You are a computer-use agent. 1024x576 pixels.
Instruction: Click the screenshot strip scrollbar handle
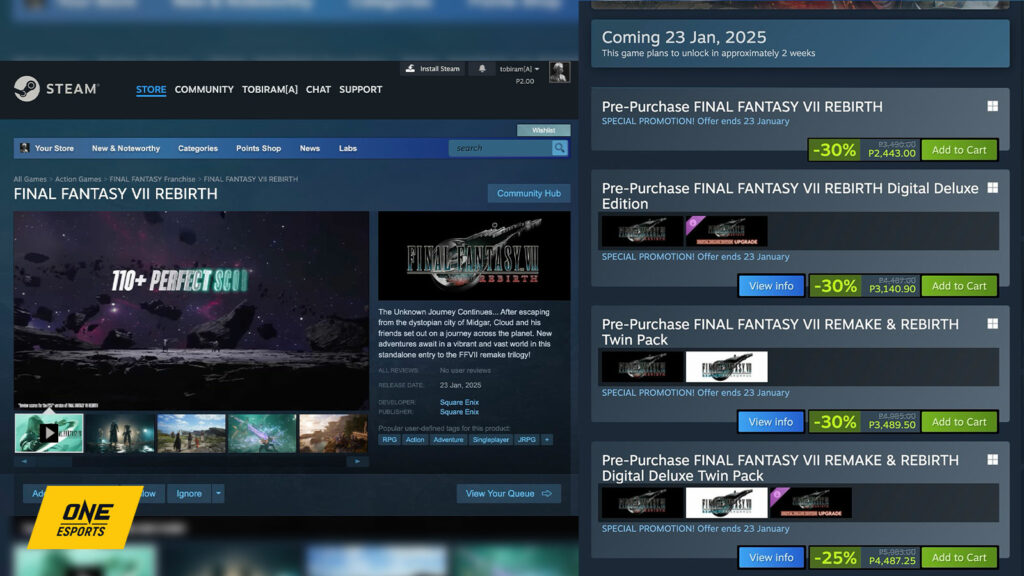(x=54, y=461)
